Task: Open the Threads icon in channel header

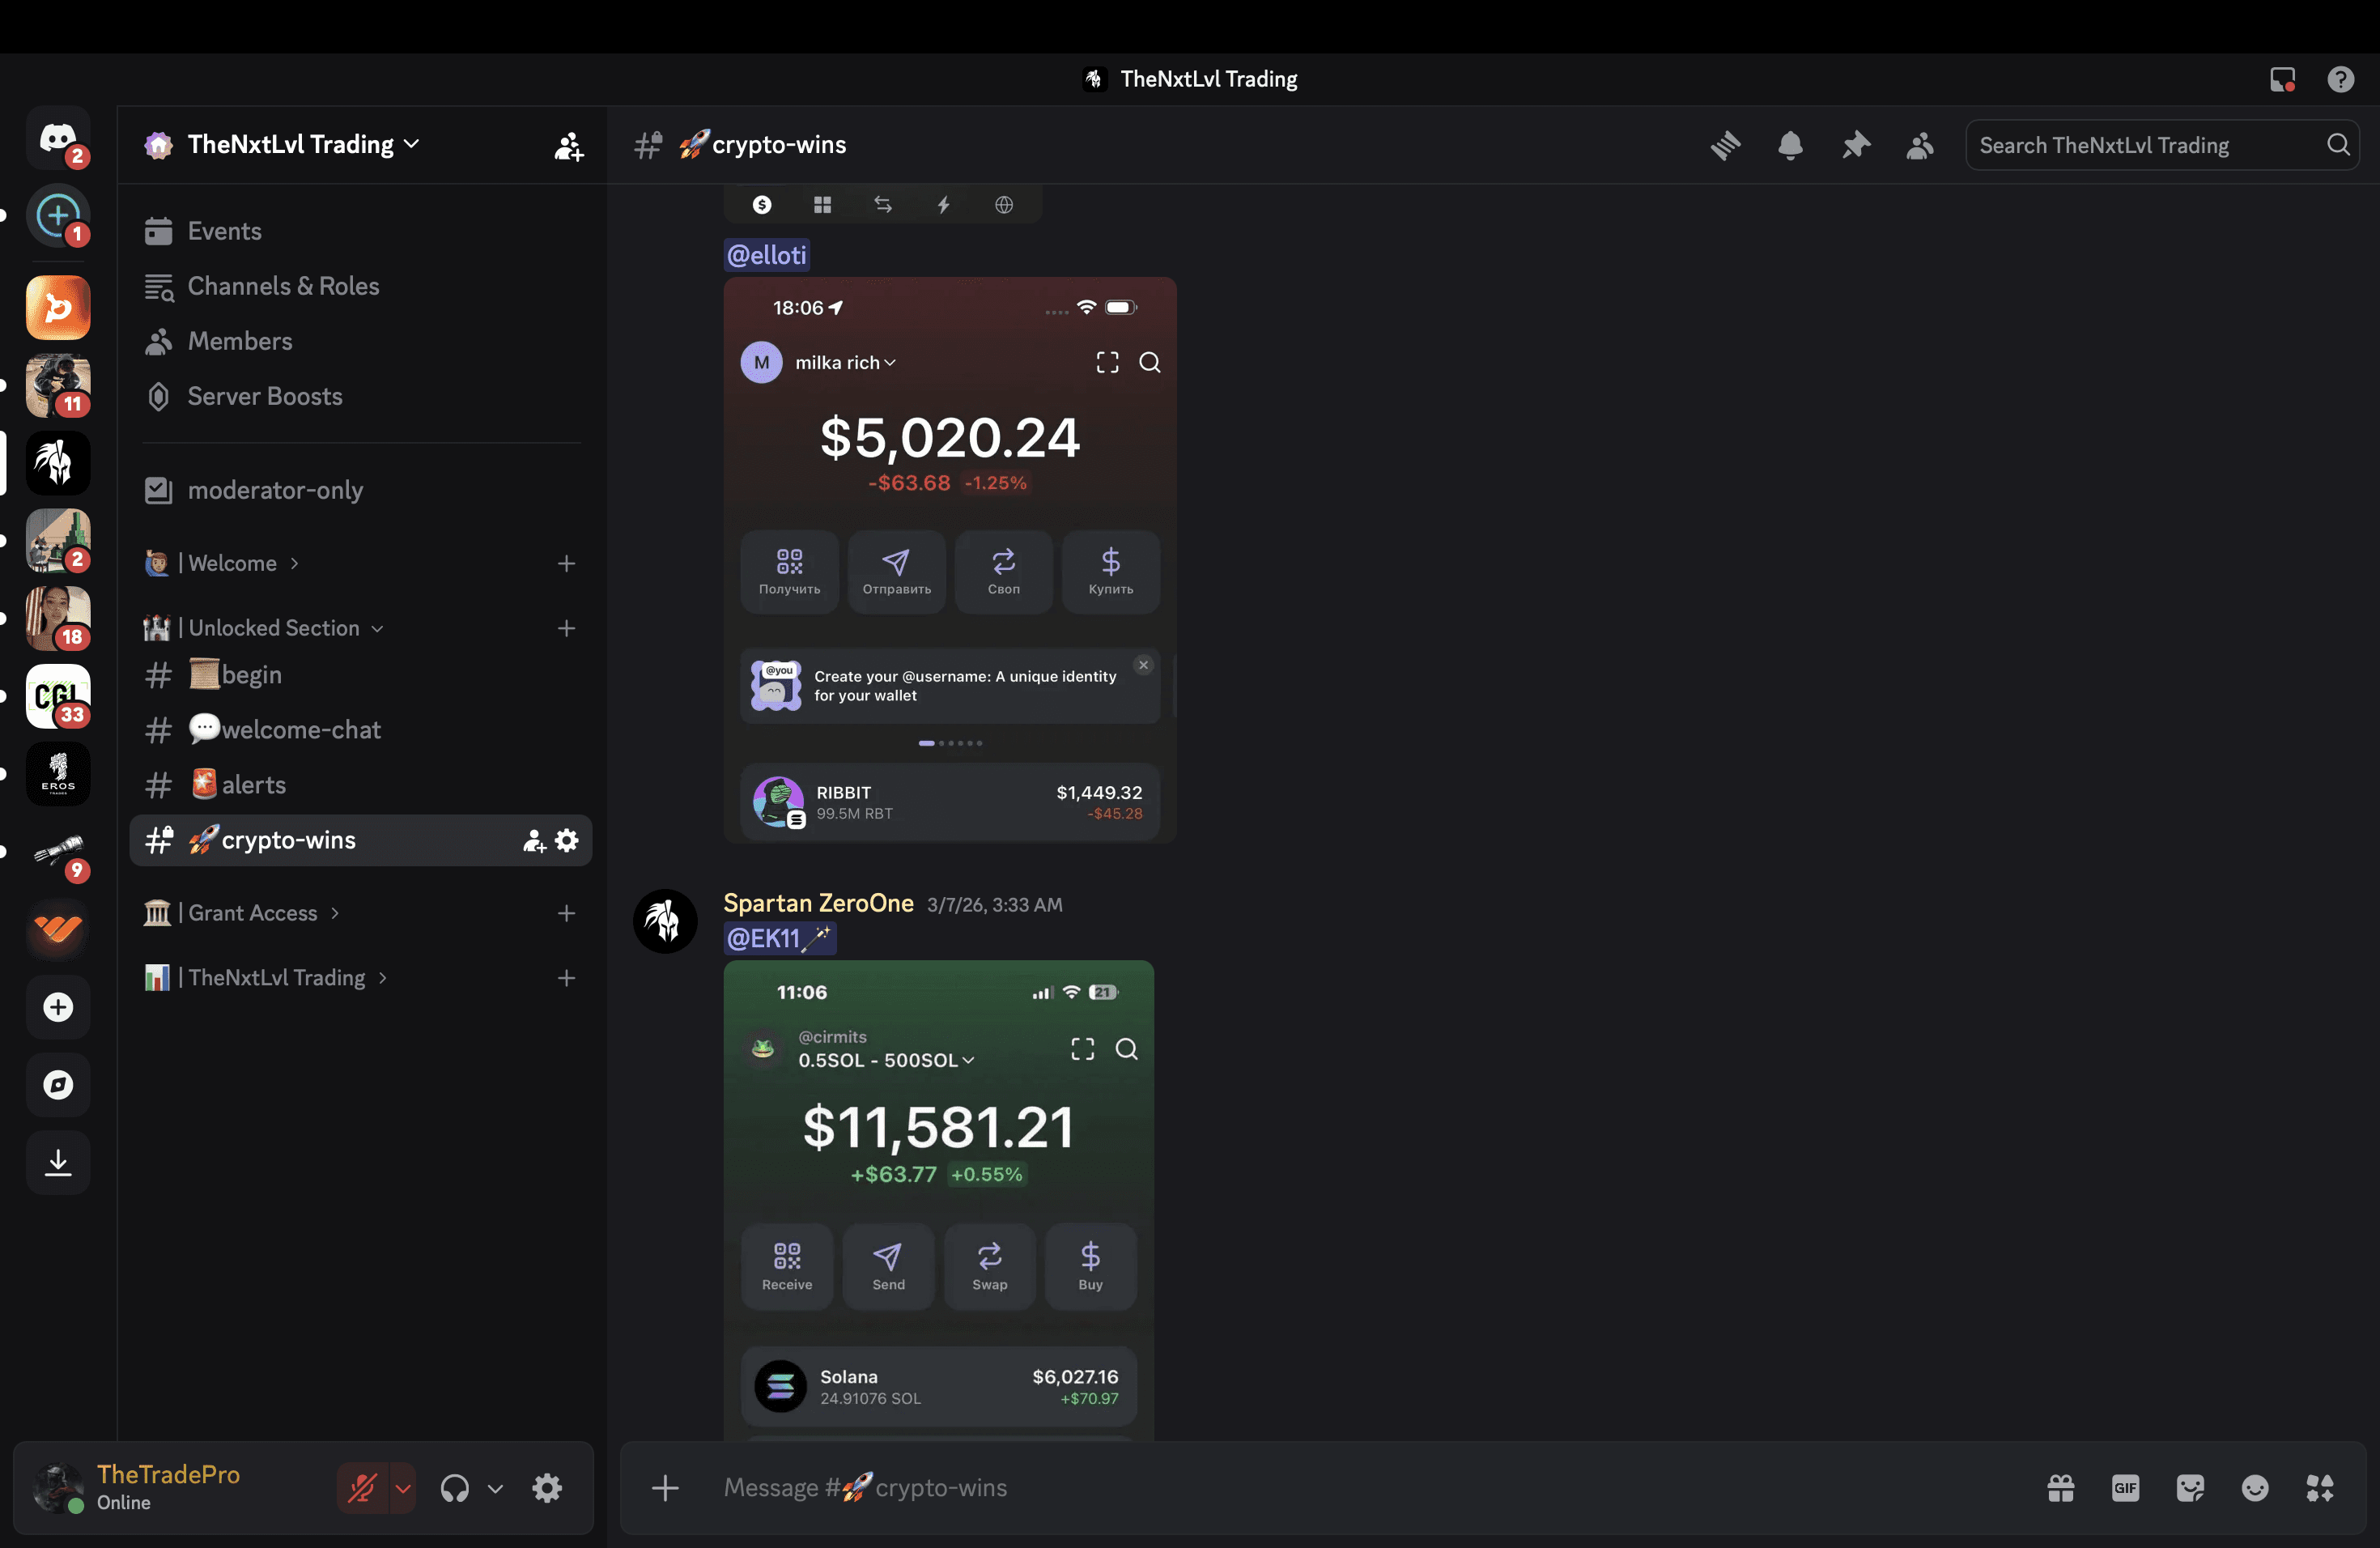Action: click(1725, 145)
